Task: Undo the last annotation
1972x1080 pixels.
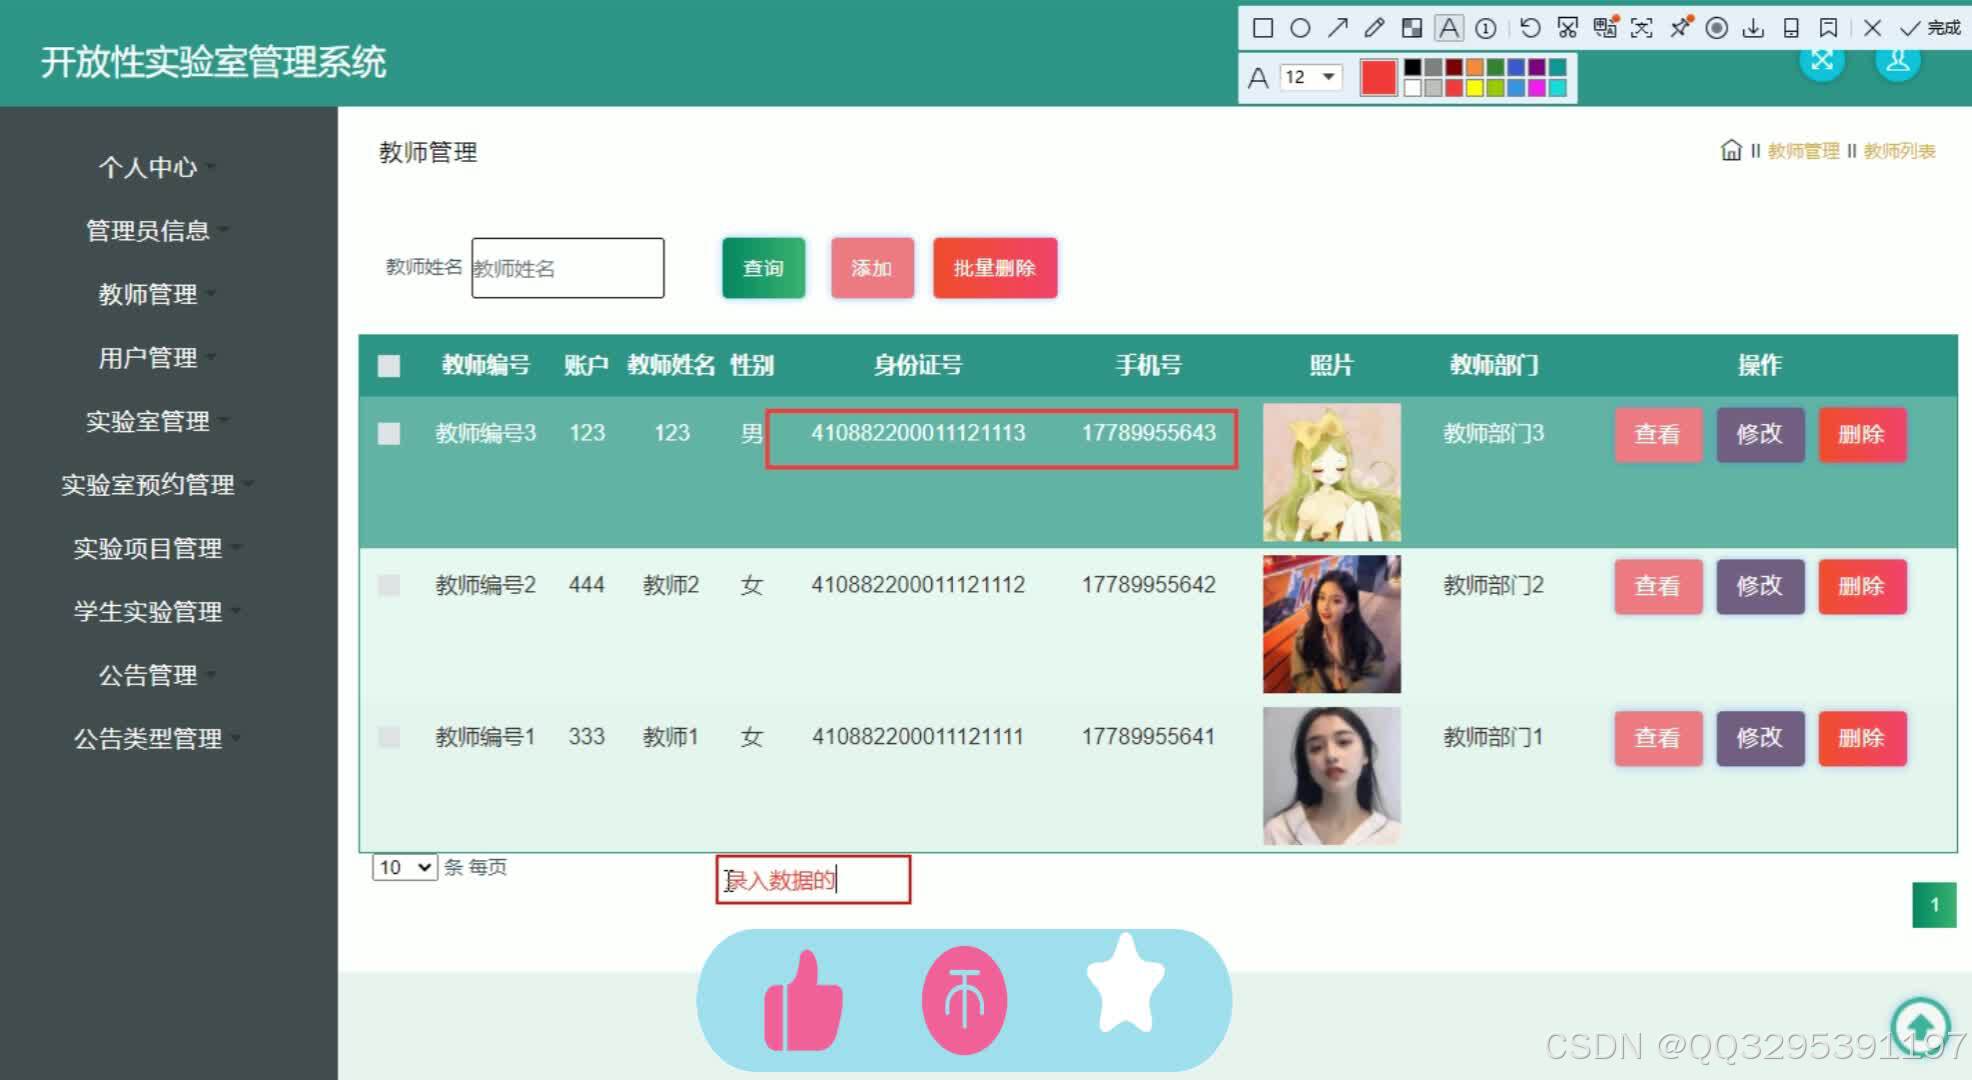Action: 1530,28
